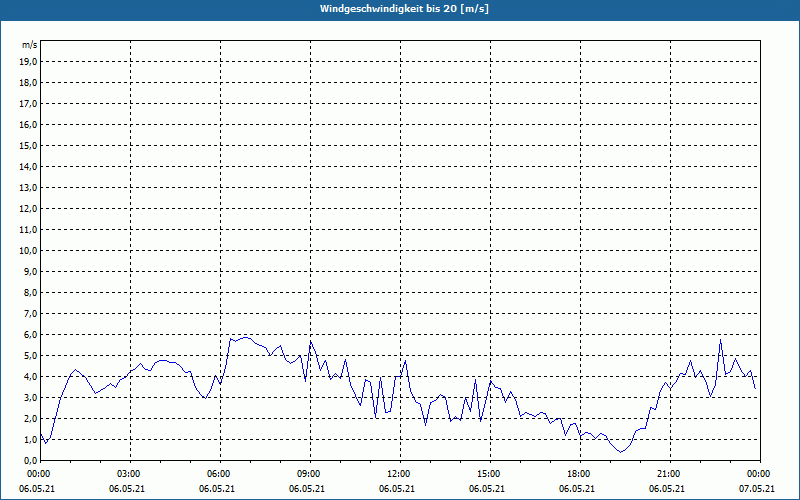Click the 03:00 time axis label
Viewport: 800px width, 500px height.
pyautogui.click(x=128, y=474)
